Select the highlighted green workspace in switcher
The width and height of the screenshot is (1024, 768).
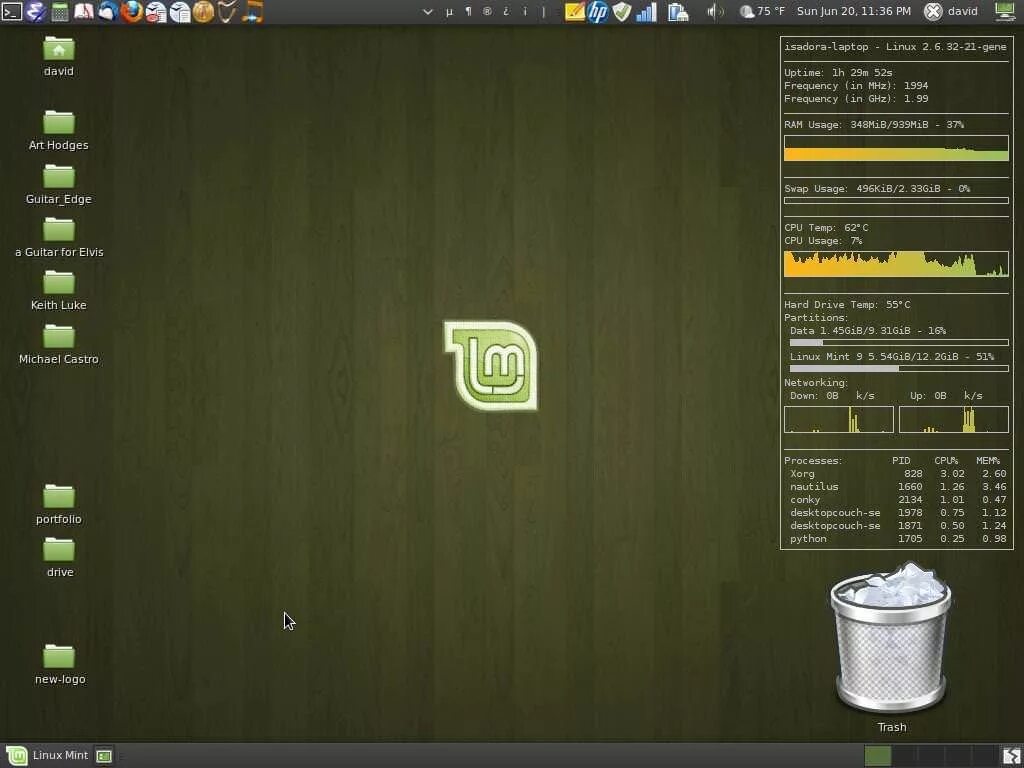878,756
